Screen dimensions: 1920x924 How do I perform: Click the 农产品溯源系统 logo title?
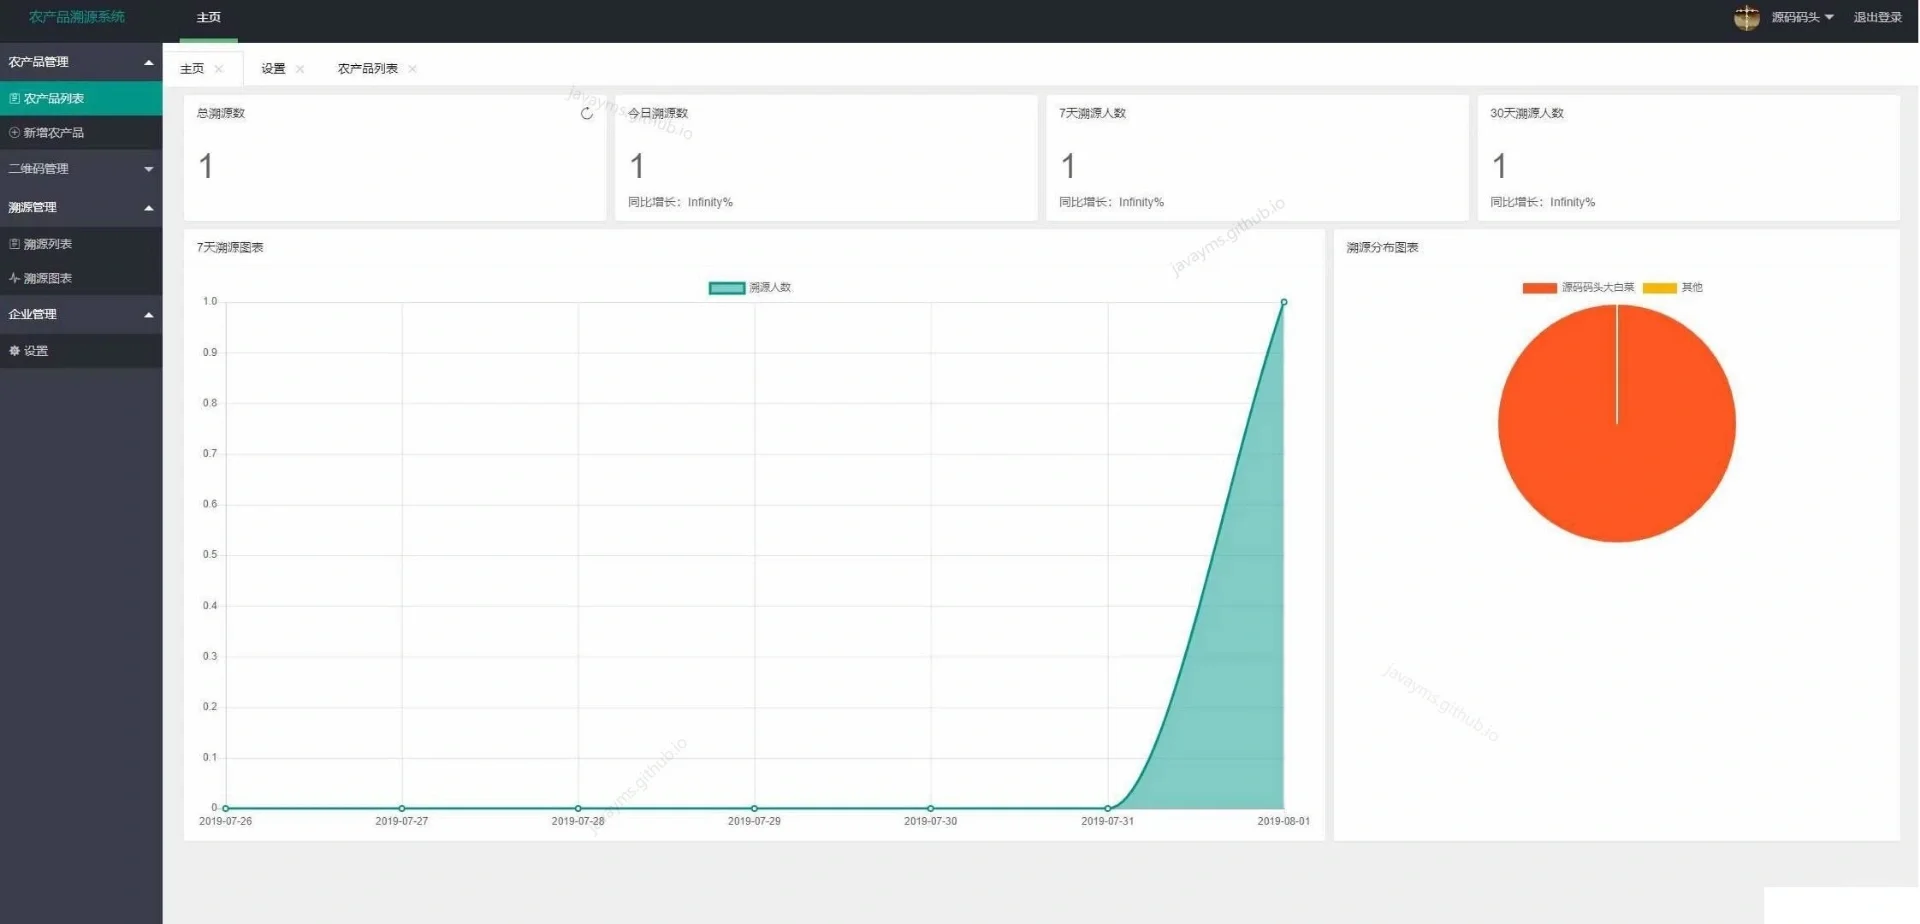(x=77, y=17)
